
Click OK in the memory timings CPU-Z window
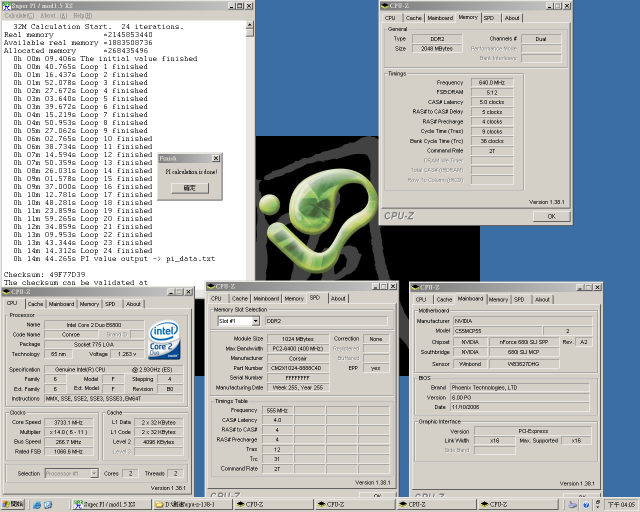[x=551, y=216]
